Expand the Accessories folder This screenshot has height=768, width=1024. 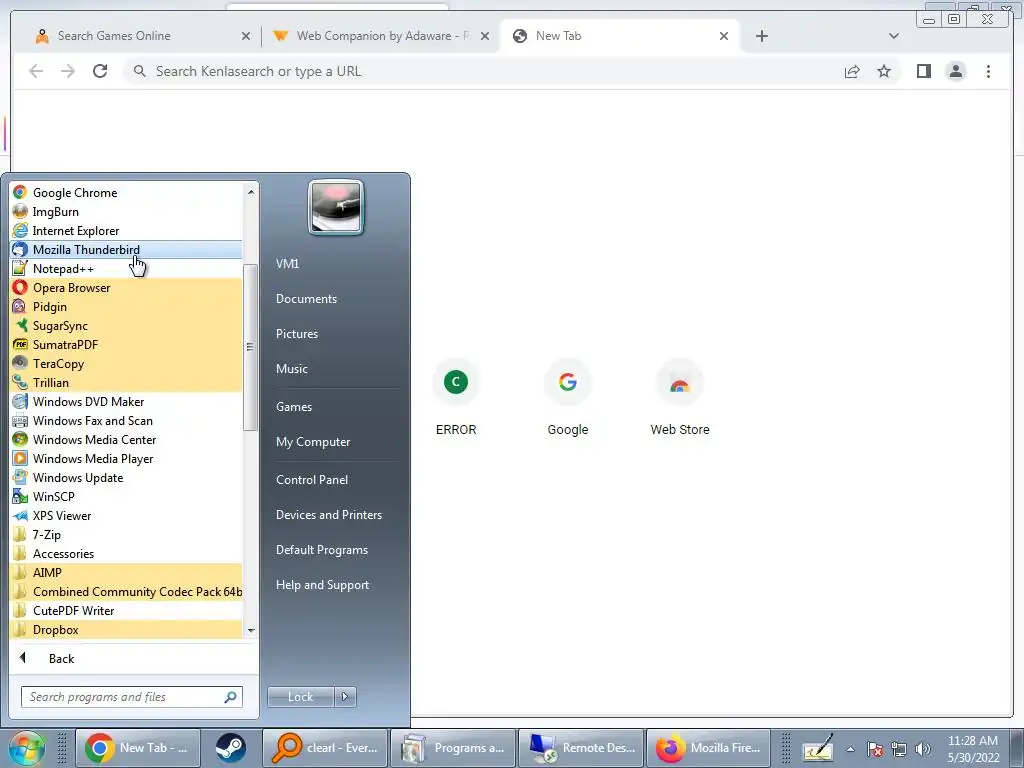[x=127, y=552]
